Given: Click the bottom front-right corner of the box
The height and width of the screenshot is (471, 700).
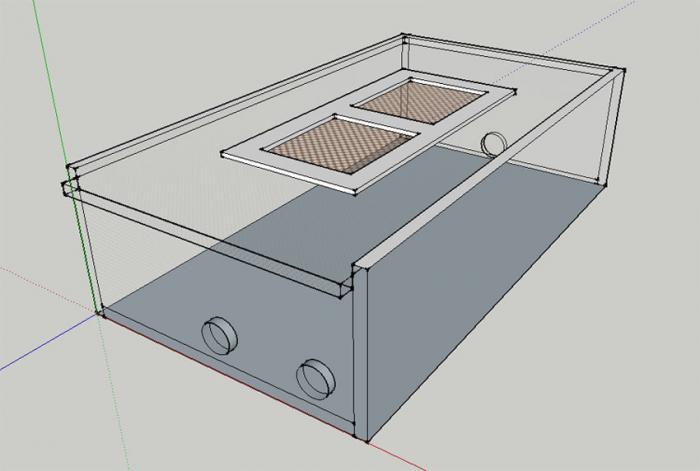Looking at the screenshot, I should tap(364, 441).
